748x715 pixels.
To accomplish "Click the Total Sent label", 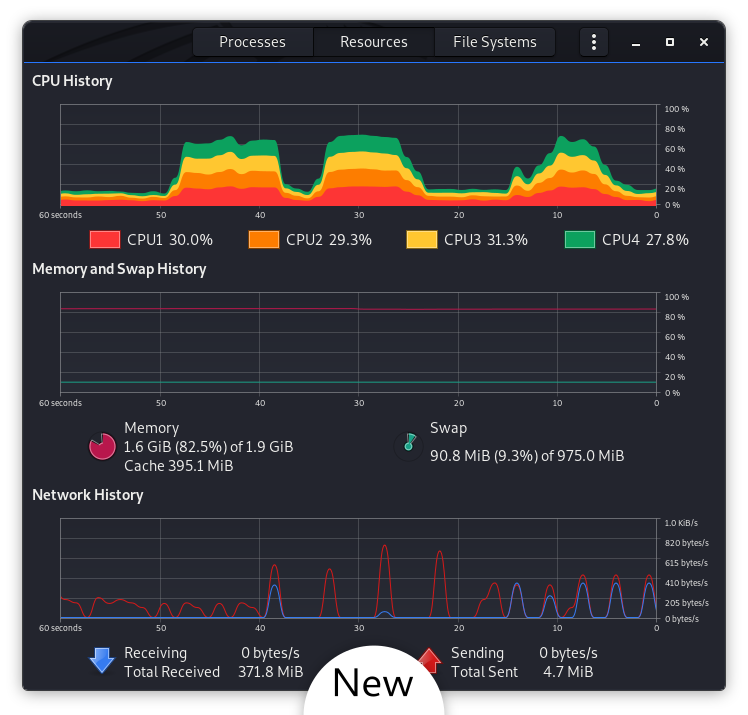I will tap(484, 672).
